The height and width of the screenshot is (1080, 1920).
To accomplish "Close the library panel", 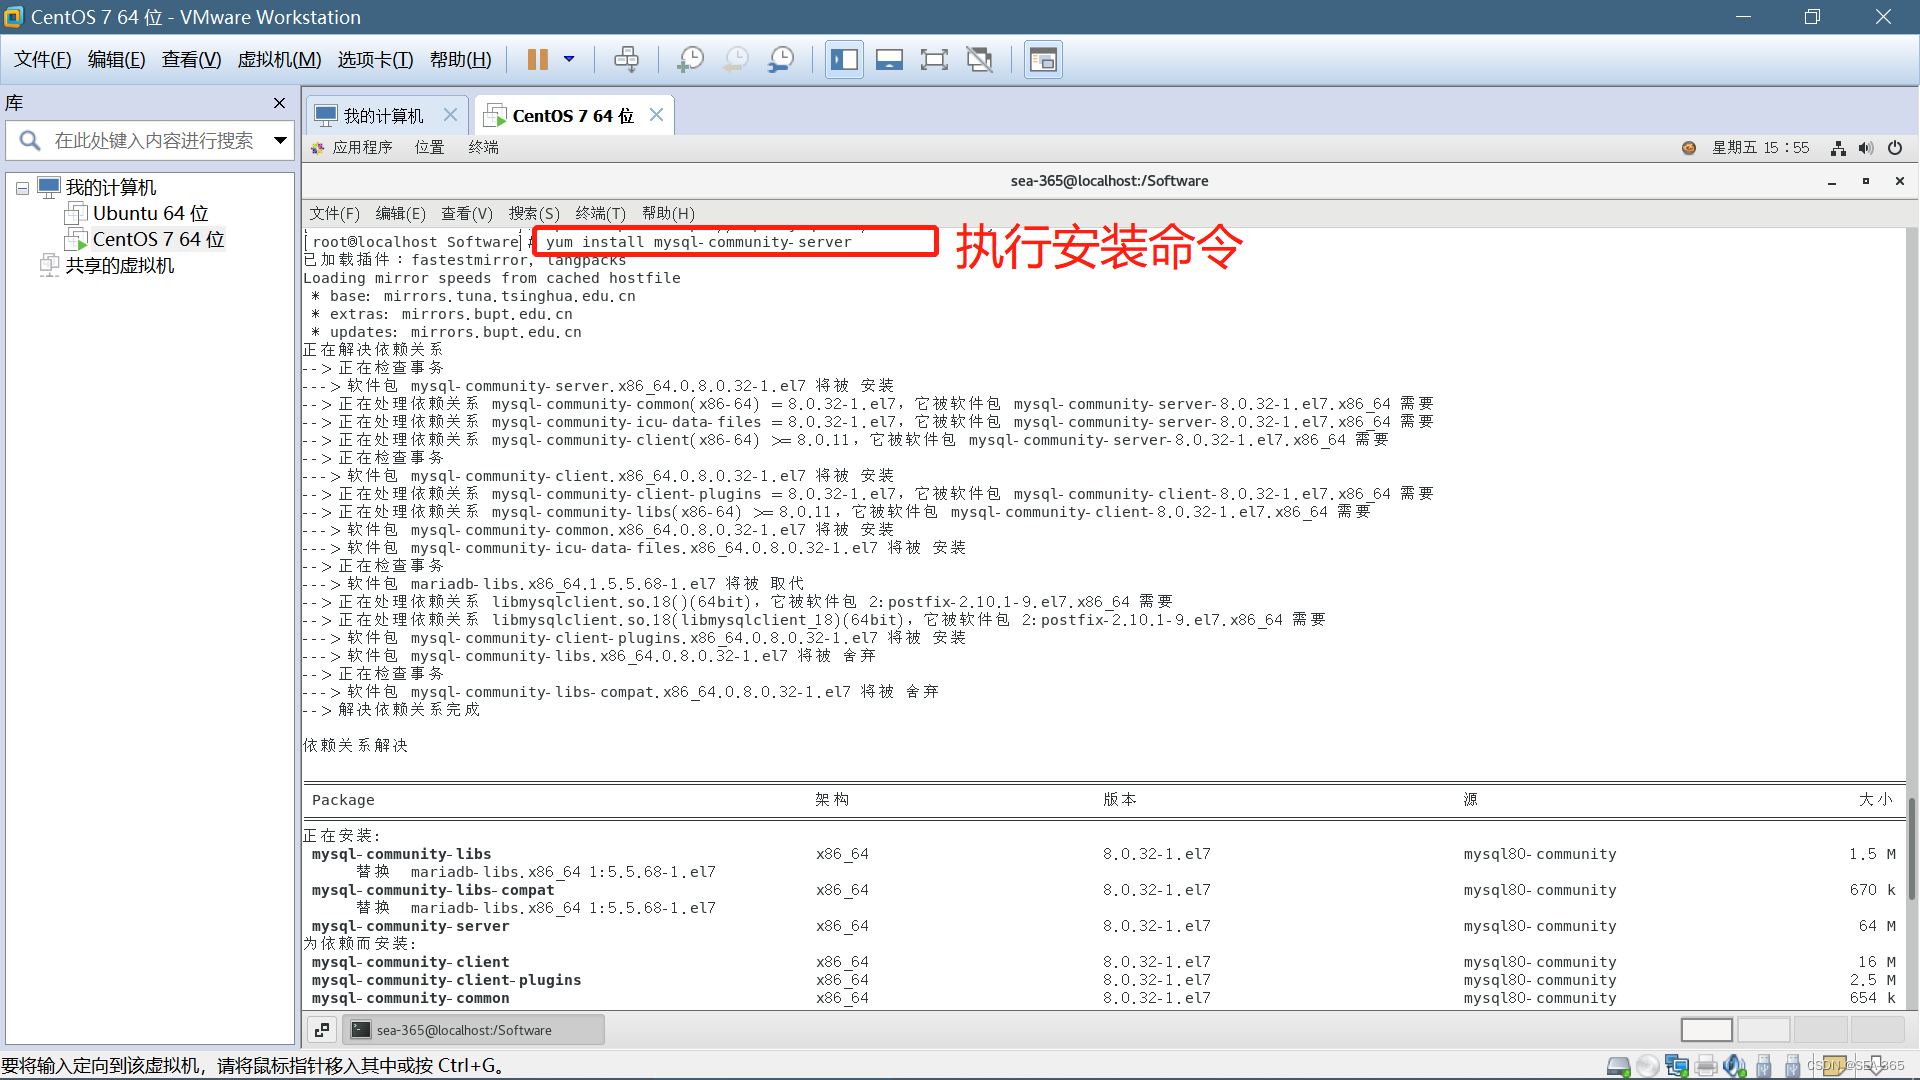I will click(x=279, y=103).
